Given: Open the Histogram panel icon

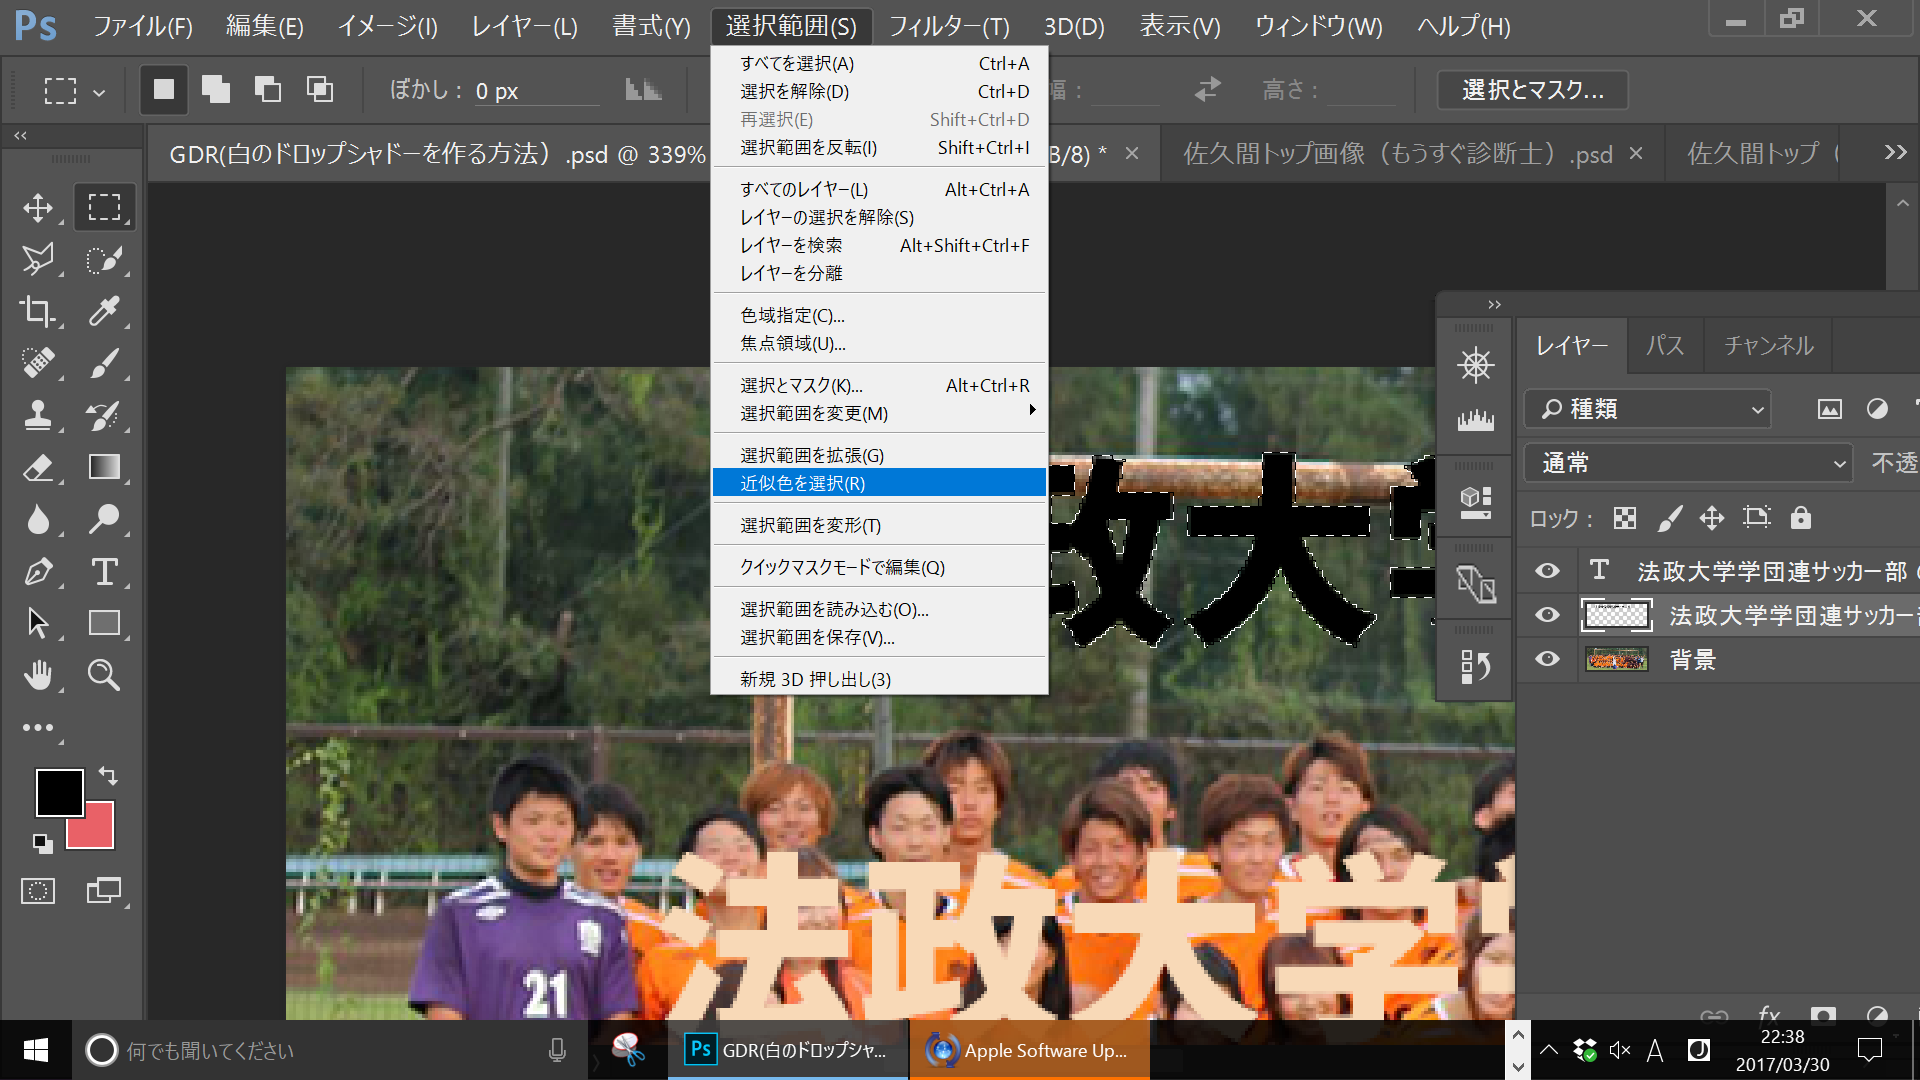Looking at the screenshot, I should pos(1475,419).
